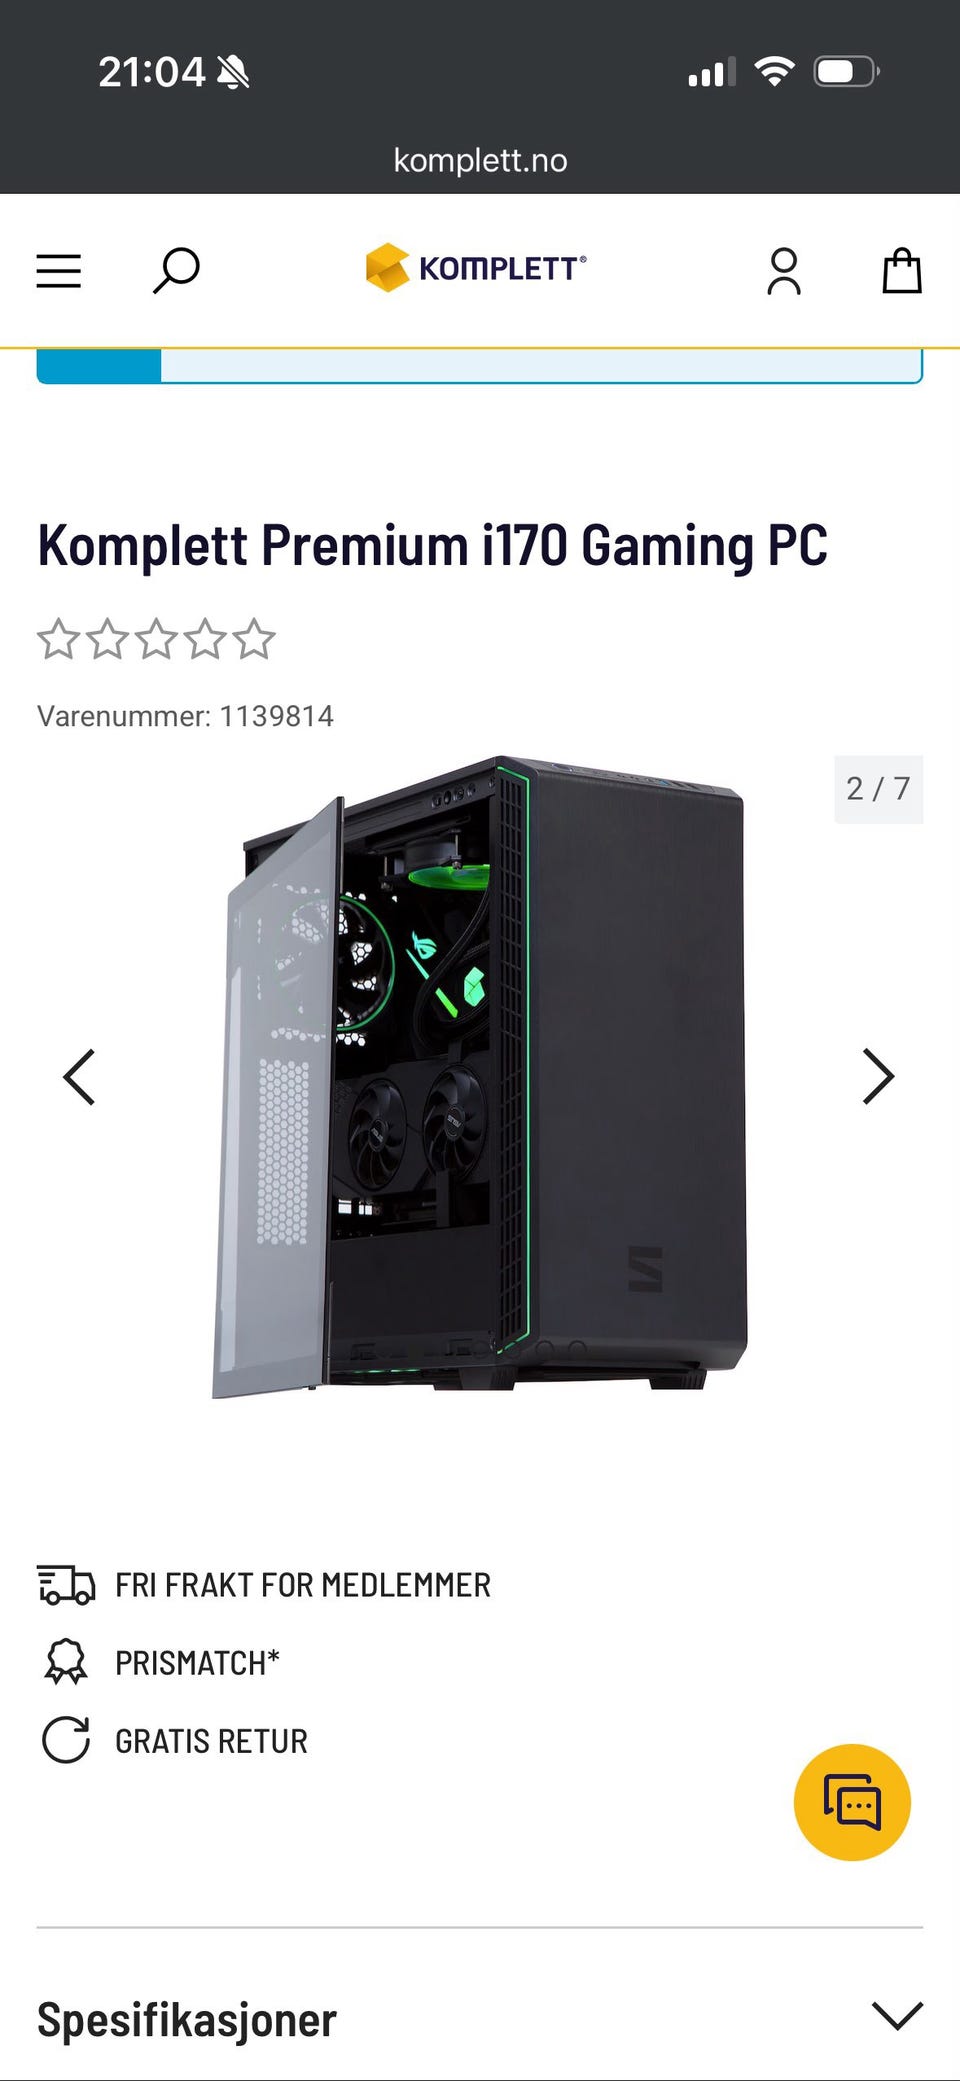Tap the komplett.no address bar
The image size is (960, 2081).
(480, 160)
